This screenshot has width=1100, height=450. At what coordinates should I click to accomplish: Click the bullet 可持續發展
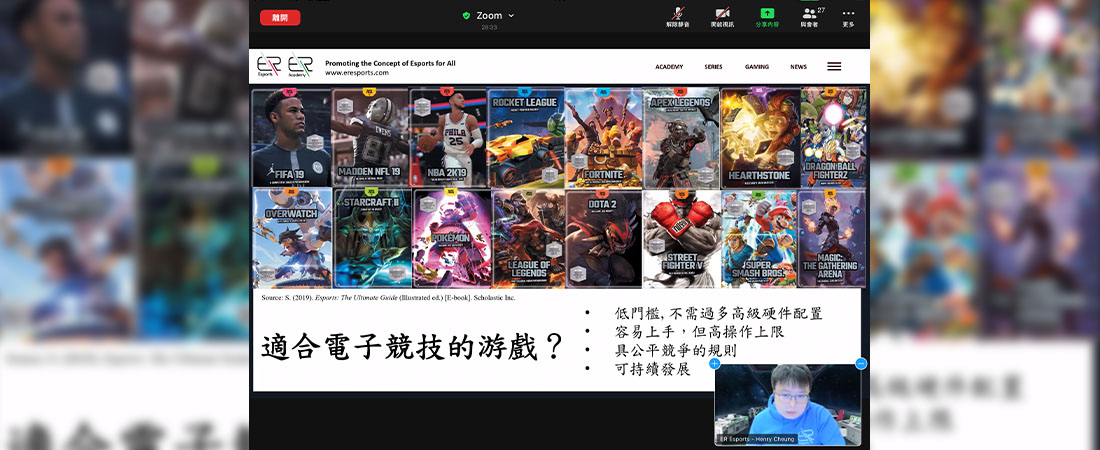(652, 368)
